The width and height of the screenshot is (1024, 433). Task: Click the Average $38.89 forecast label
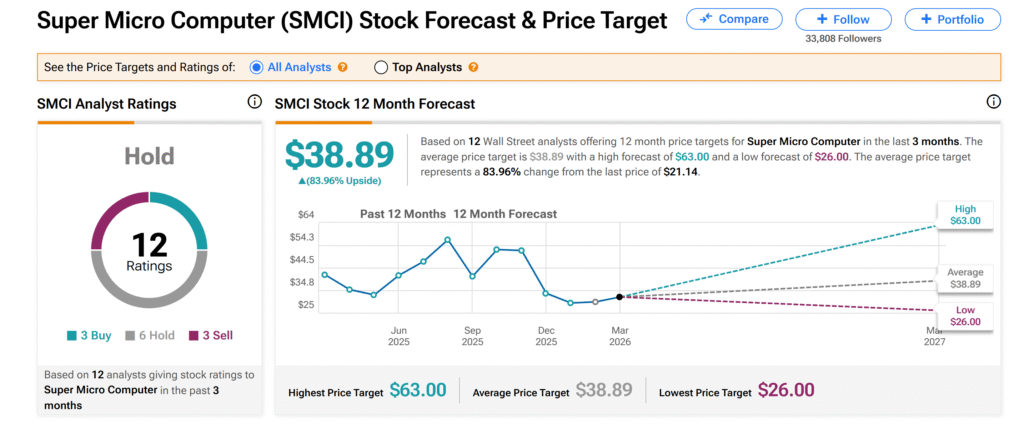(x=965, y=278)
